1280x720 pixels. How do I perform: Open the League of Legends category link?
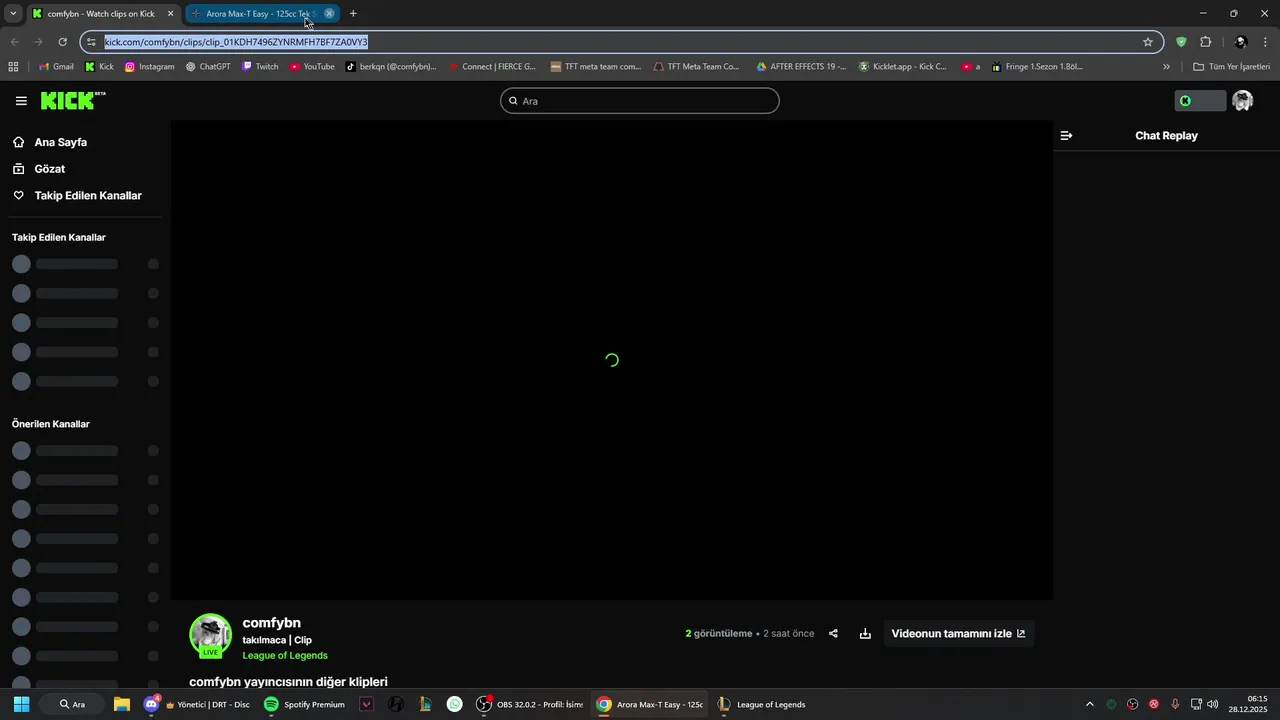[285, 655]
